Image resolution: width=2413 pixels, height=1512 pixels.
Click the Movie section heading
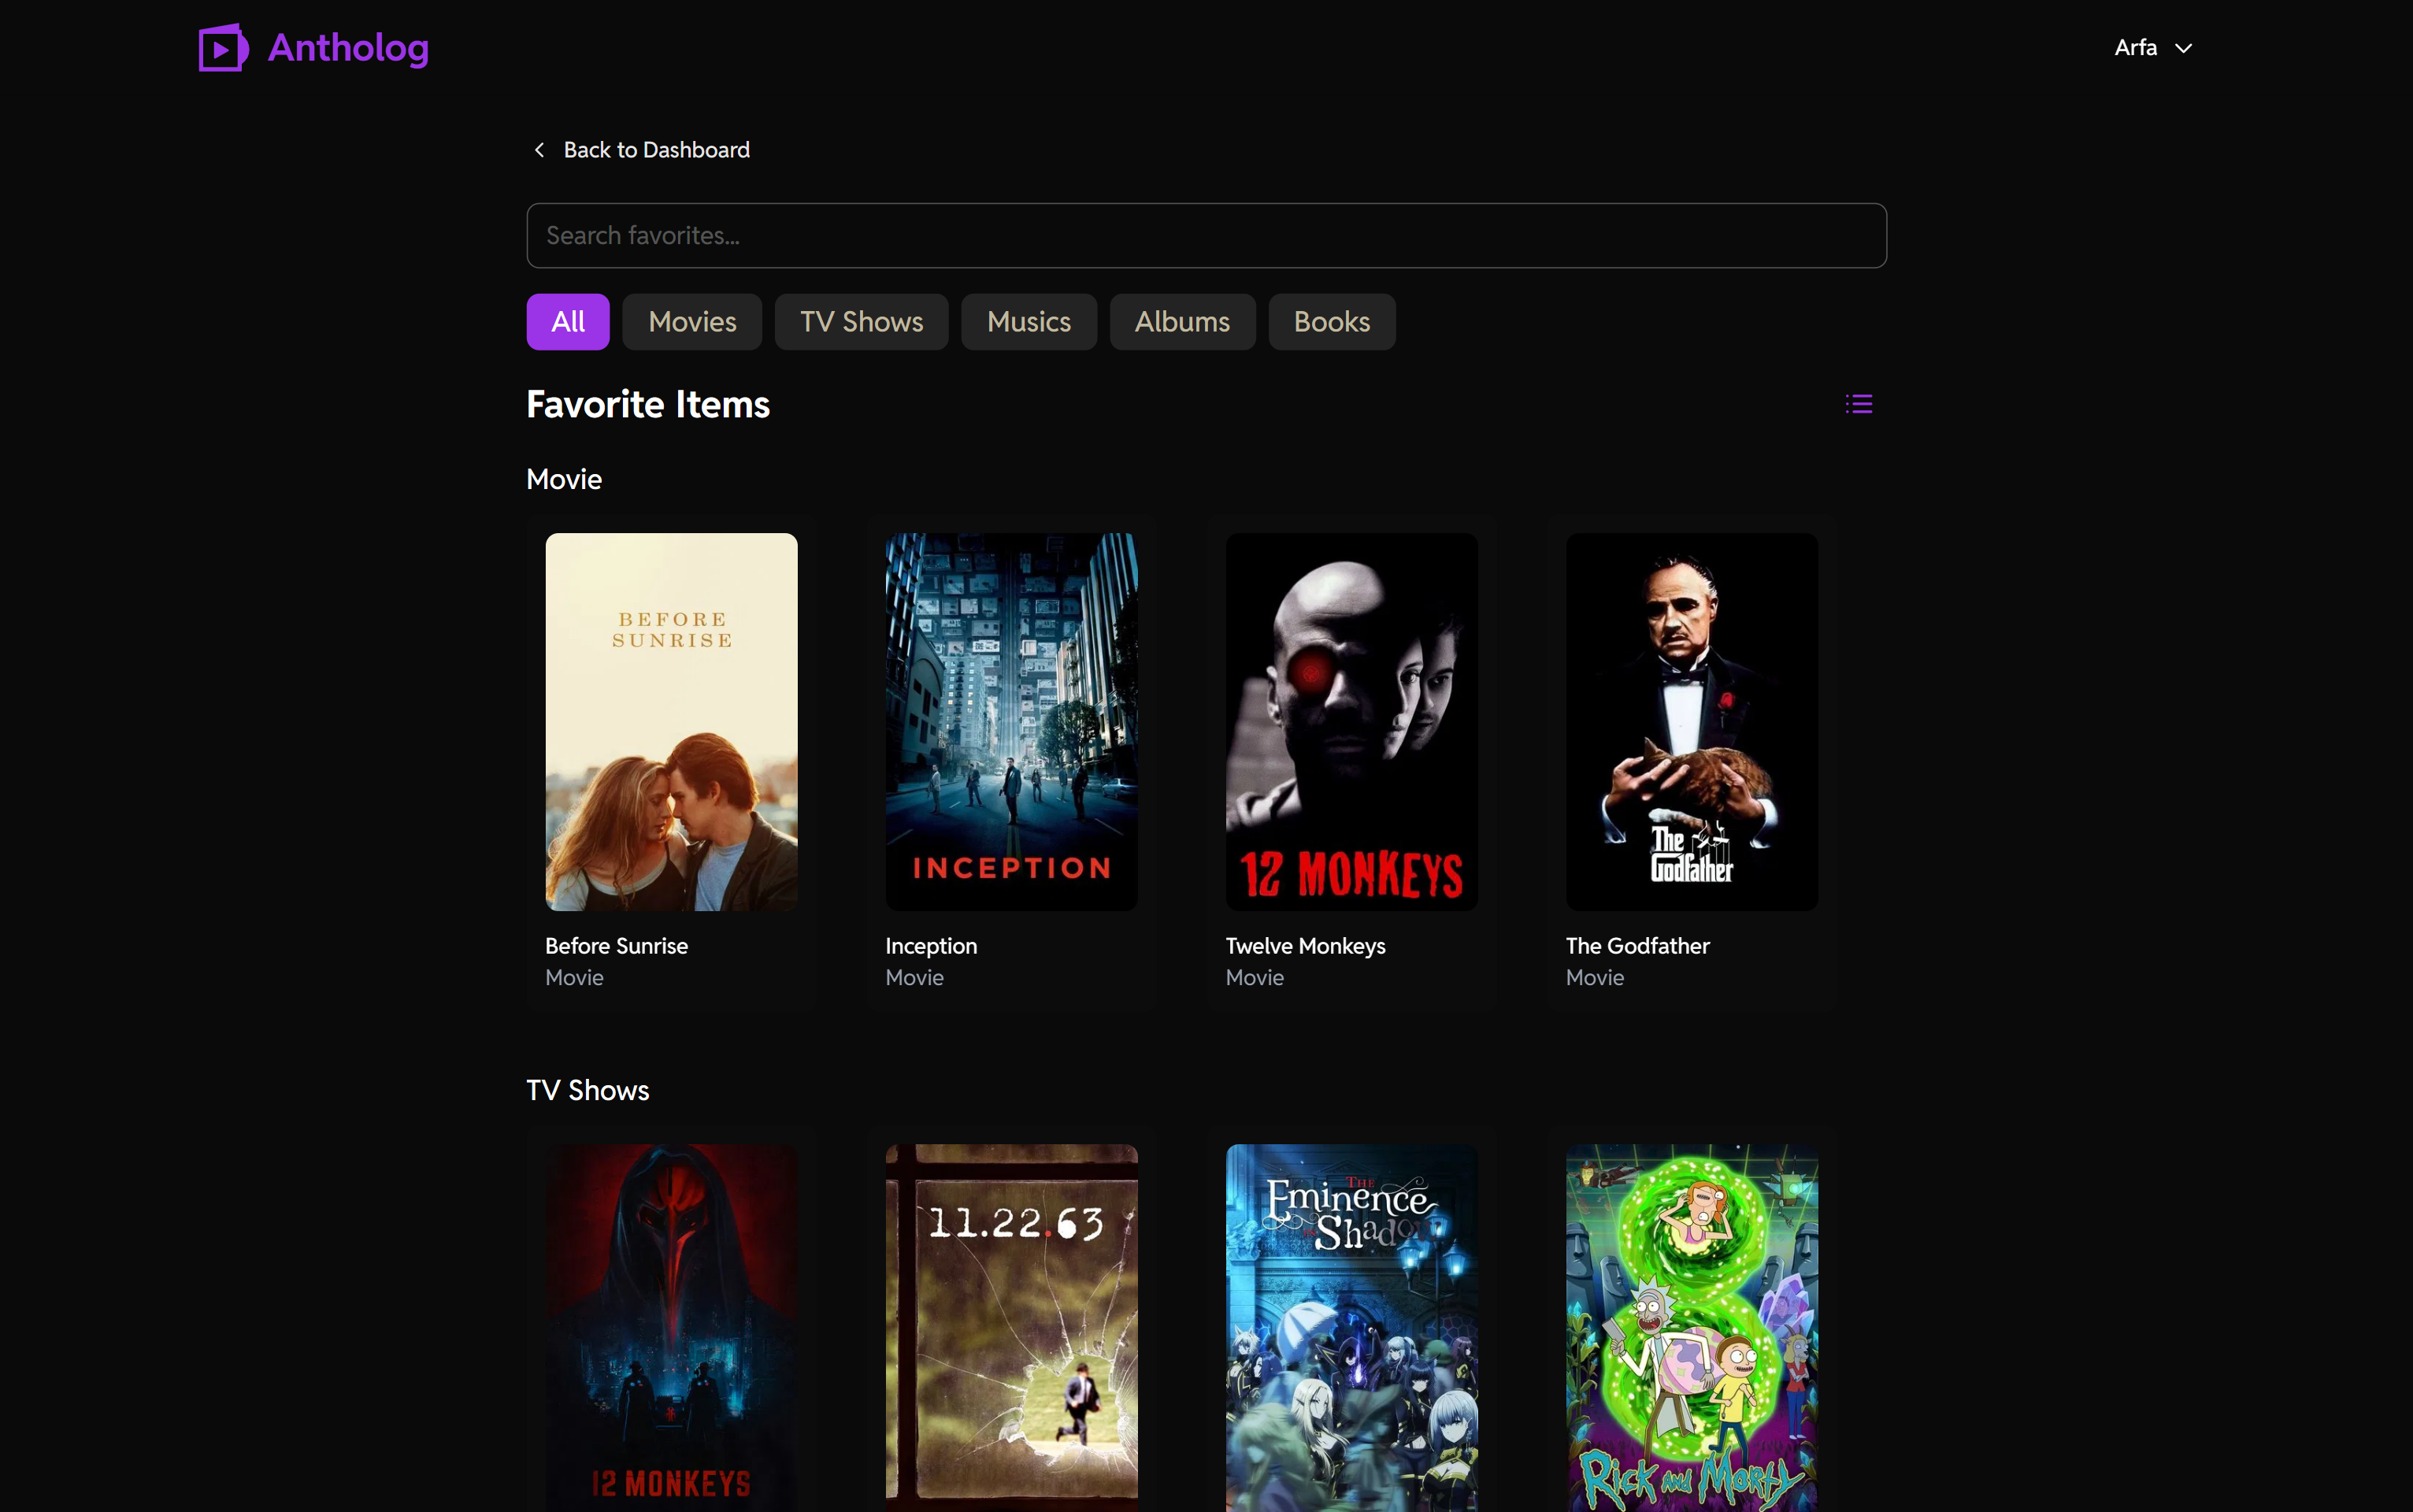[x=564, y=480]
